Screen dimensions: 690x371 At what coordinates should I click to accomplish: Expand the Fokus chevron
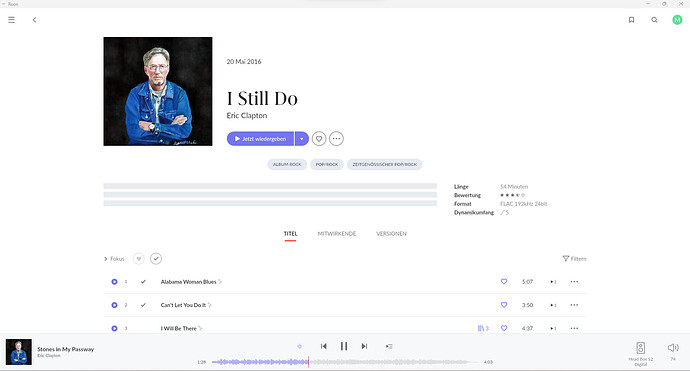tap(106, 259)
